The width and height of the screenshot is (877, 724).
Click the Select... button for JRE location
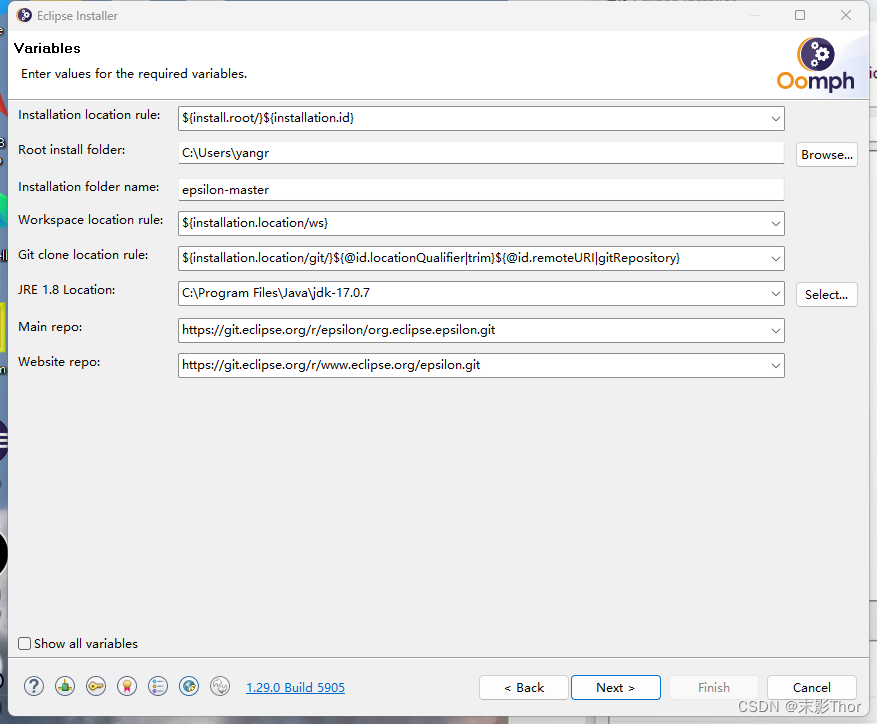[x=827, y=294]
